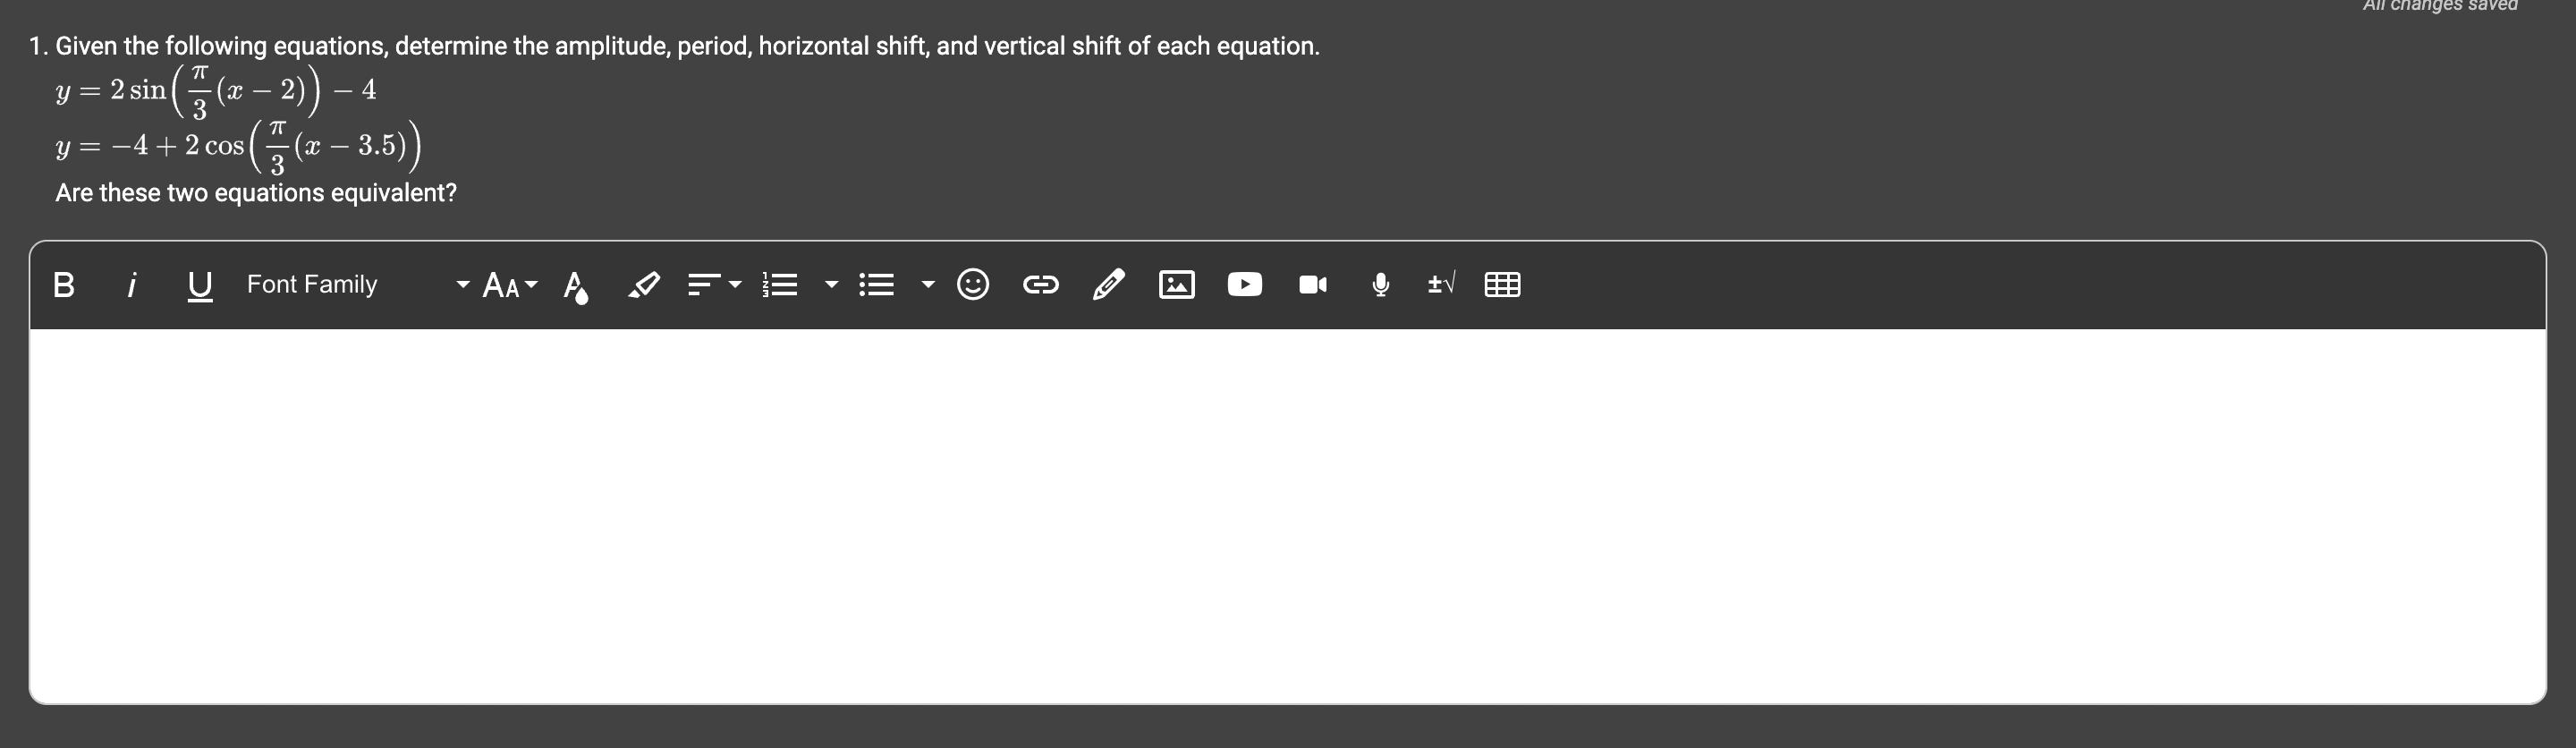Record a video response
Screen dimensions: 2576x748
pos(1312,285)
